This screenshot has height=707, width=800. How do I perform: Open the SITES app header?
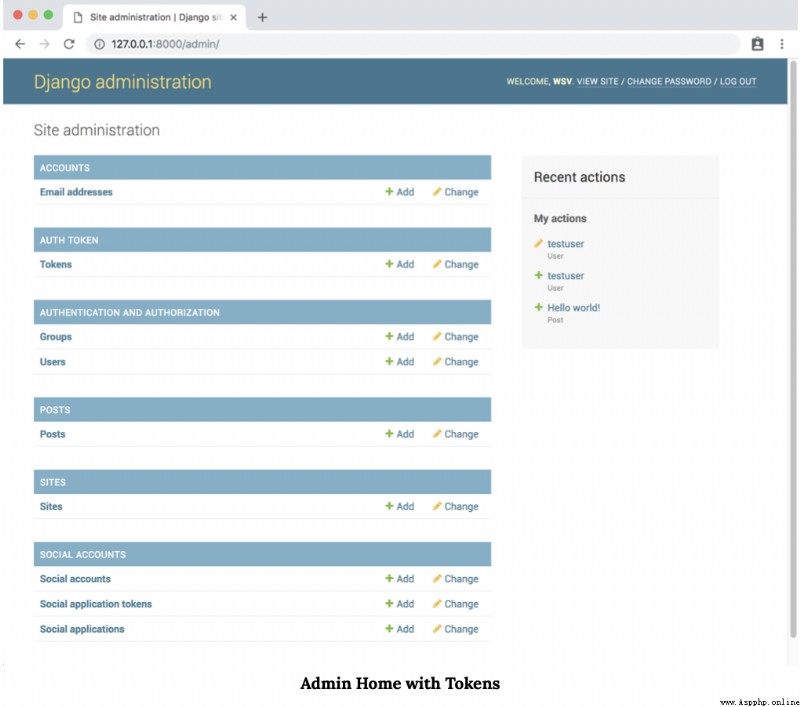pos(53,483)
